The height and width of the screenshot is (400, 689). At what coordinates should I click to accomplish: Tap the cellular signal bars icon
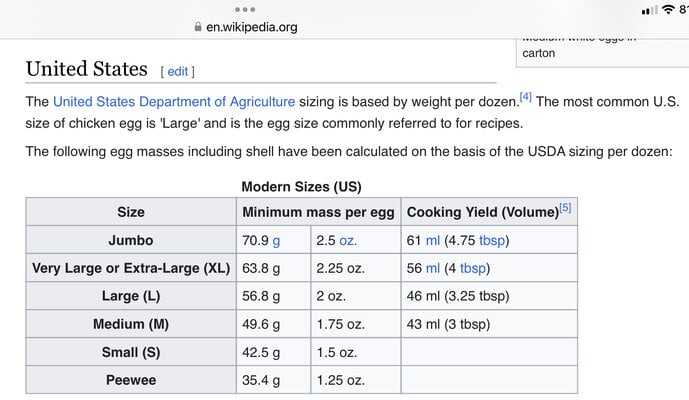(x=649, y=10)
